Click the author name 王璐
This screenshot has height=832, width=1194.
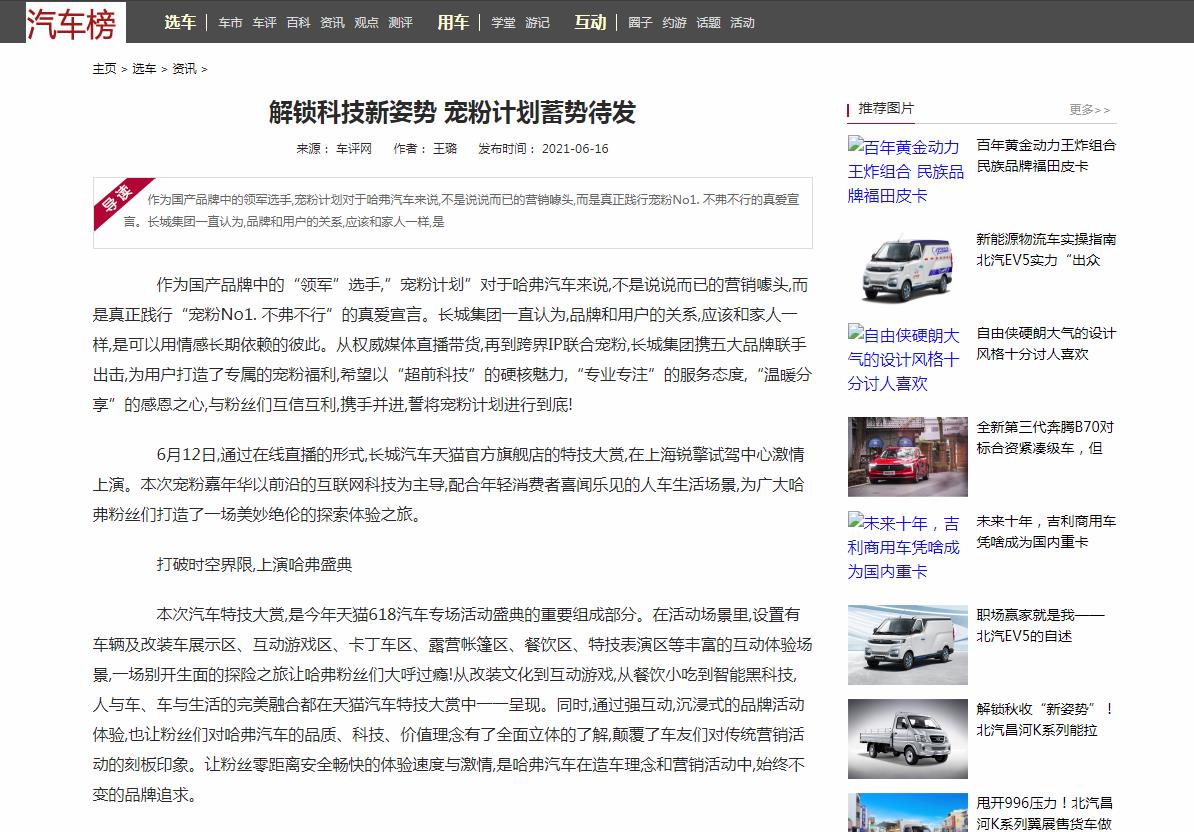[x=445, y=148]
